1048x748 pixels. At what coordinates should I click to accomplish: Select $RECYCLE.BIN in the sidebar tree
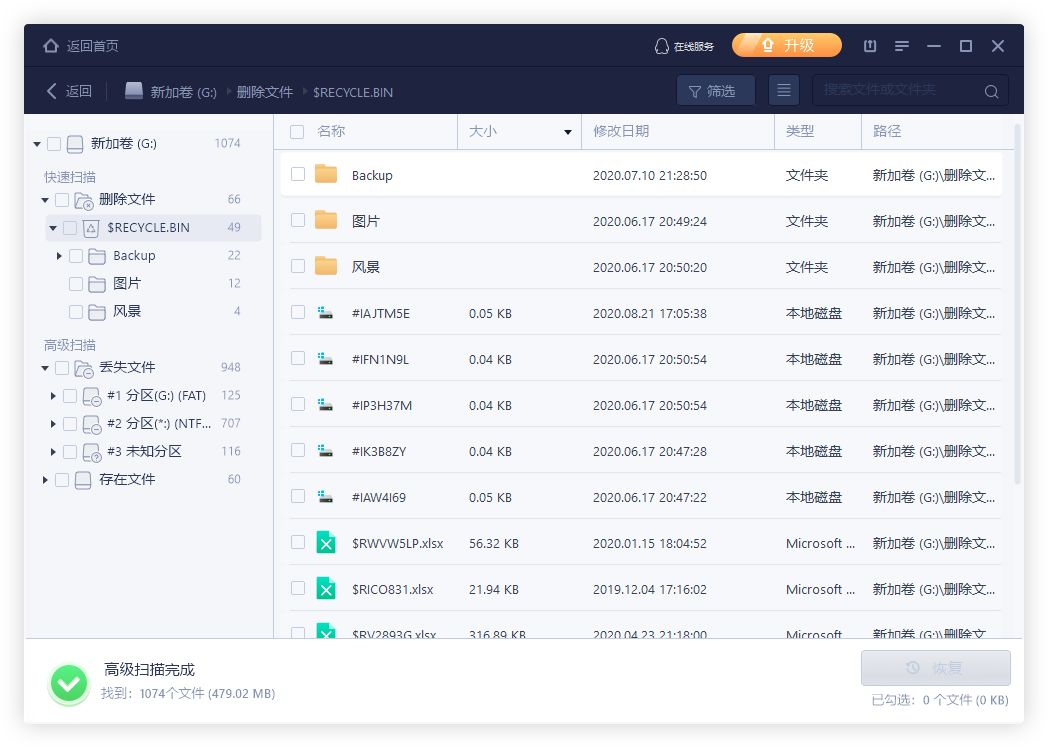tap(148, 227)
